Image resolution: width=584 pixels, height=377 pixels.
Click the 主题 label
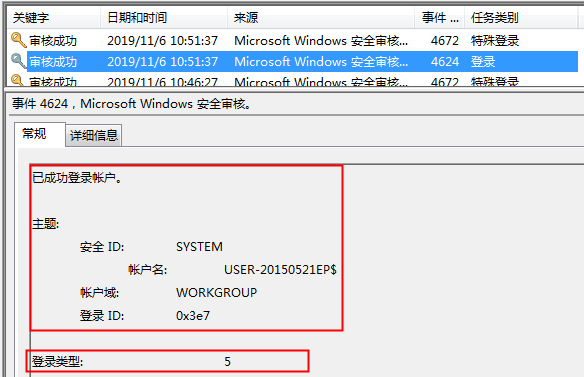point(45,224)
